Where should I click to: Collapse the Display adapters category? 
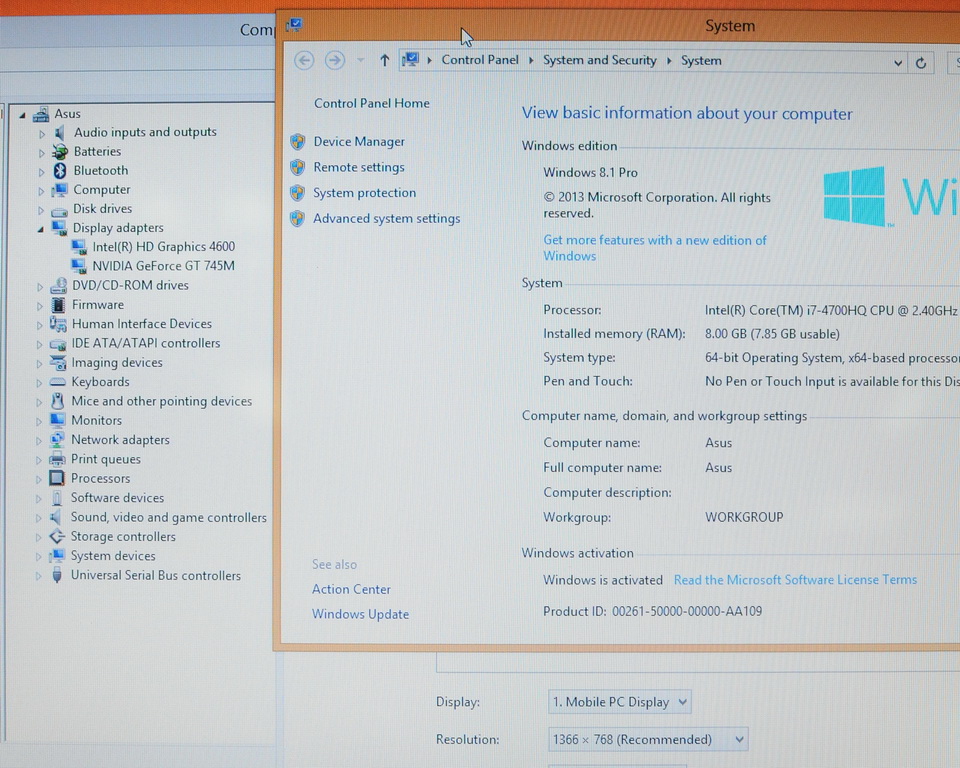40,229
